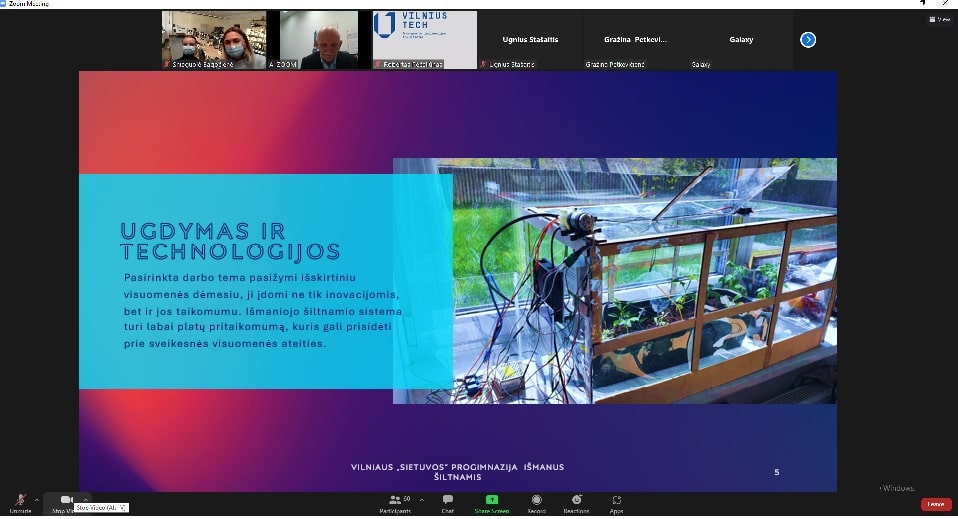Expand the arrow next to Participants

tap(422, 499)
